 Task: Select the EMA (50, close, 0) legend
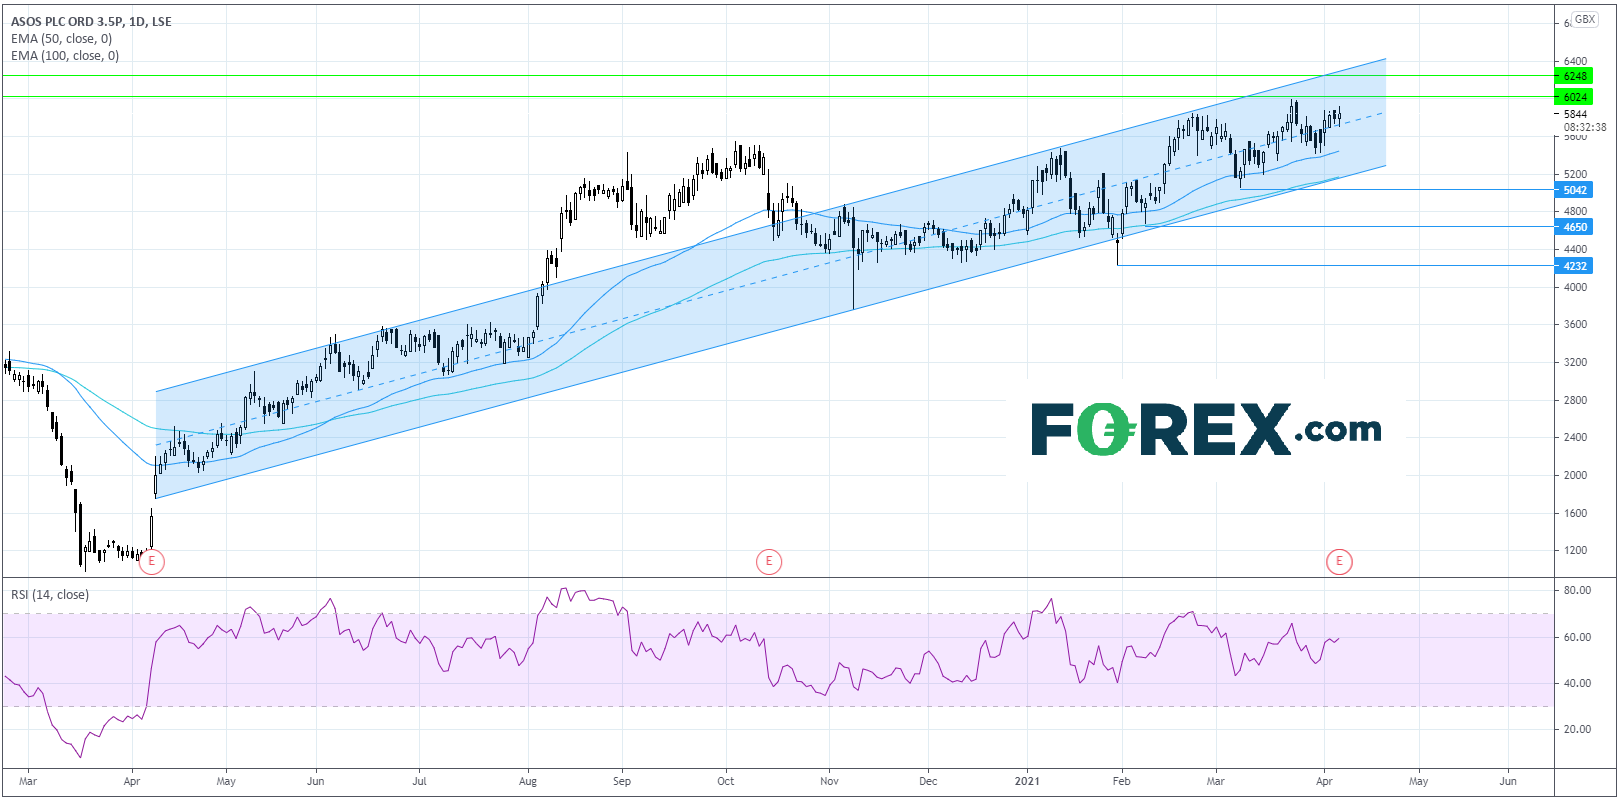(62, 39)
